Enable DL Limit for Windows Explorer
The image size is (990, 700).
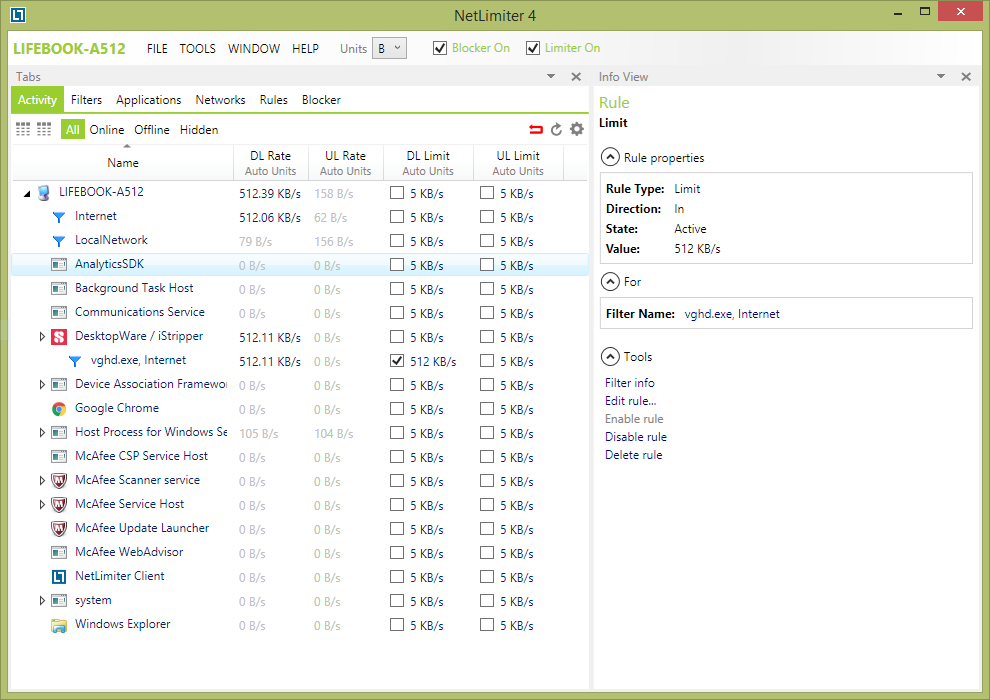[397, 624]
